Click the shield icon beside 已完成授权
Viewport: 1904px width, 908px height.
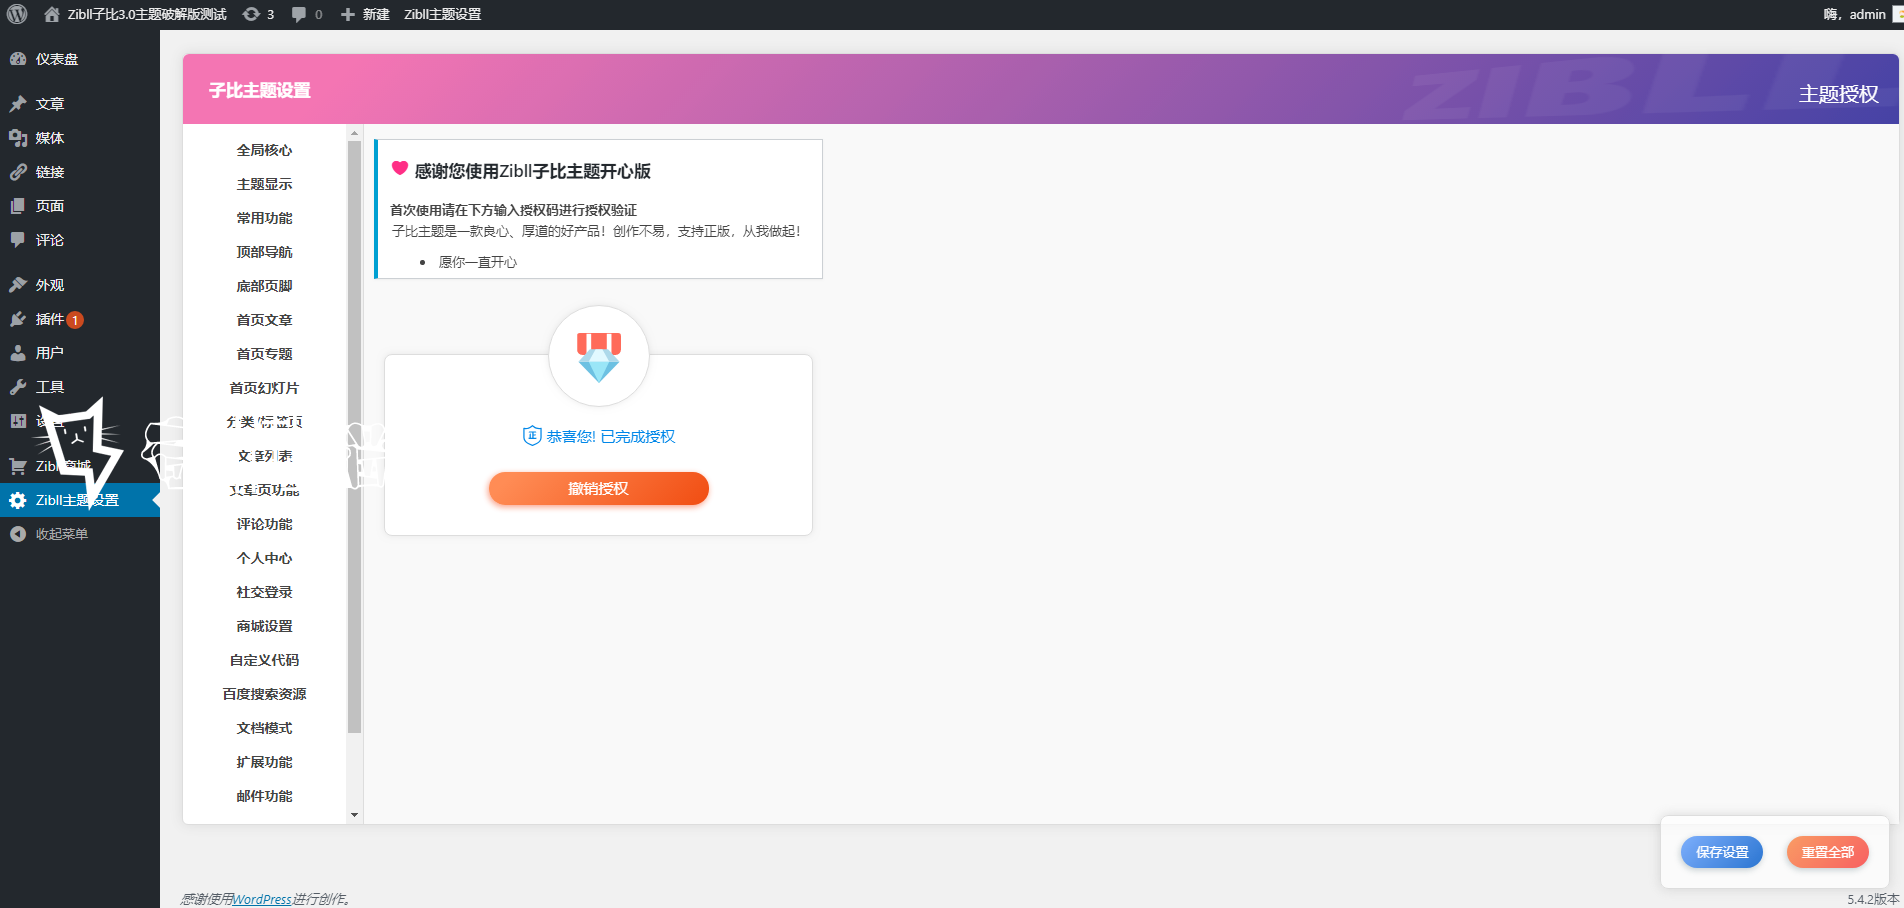pos(532,436)
